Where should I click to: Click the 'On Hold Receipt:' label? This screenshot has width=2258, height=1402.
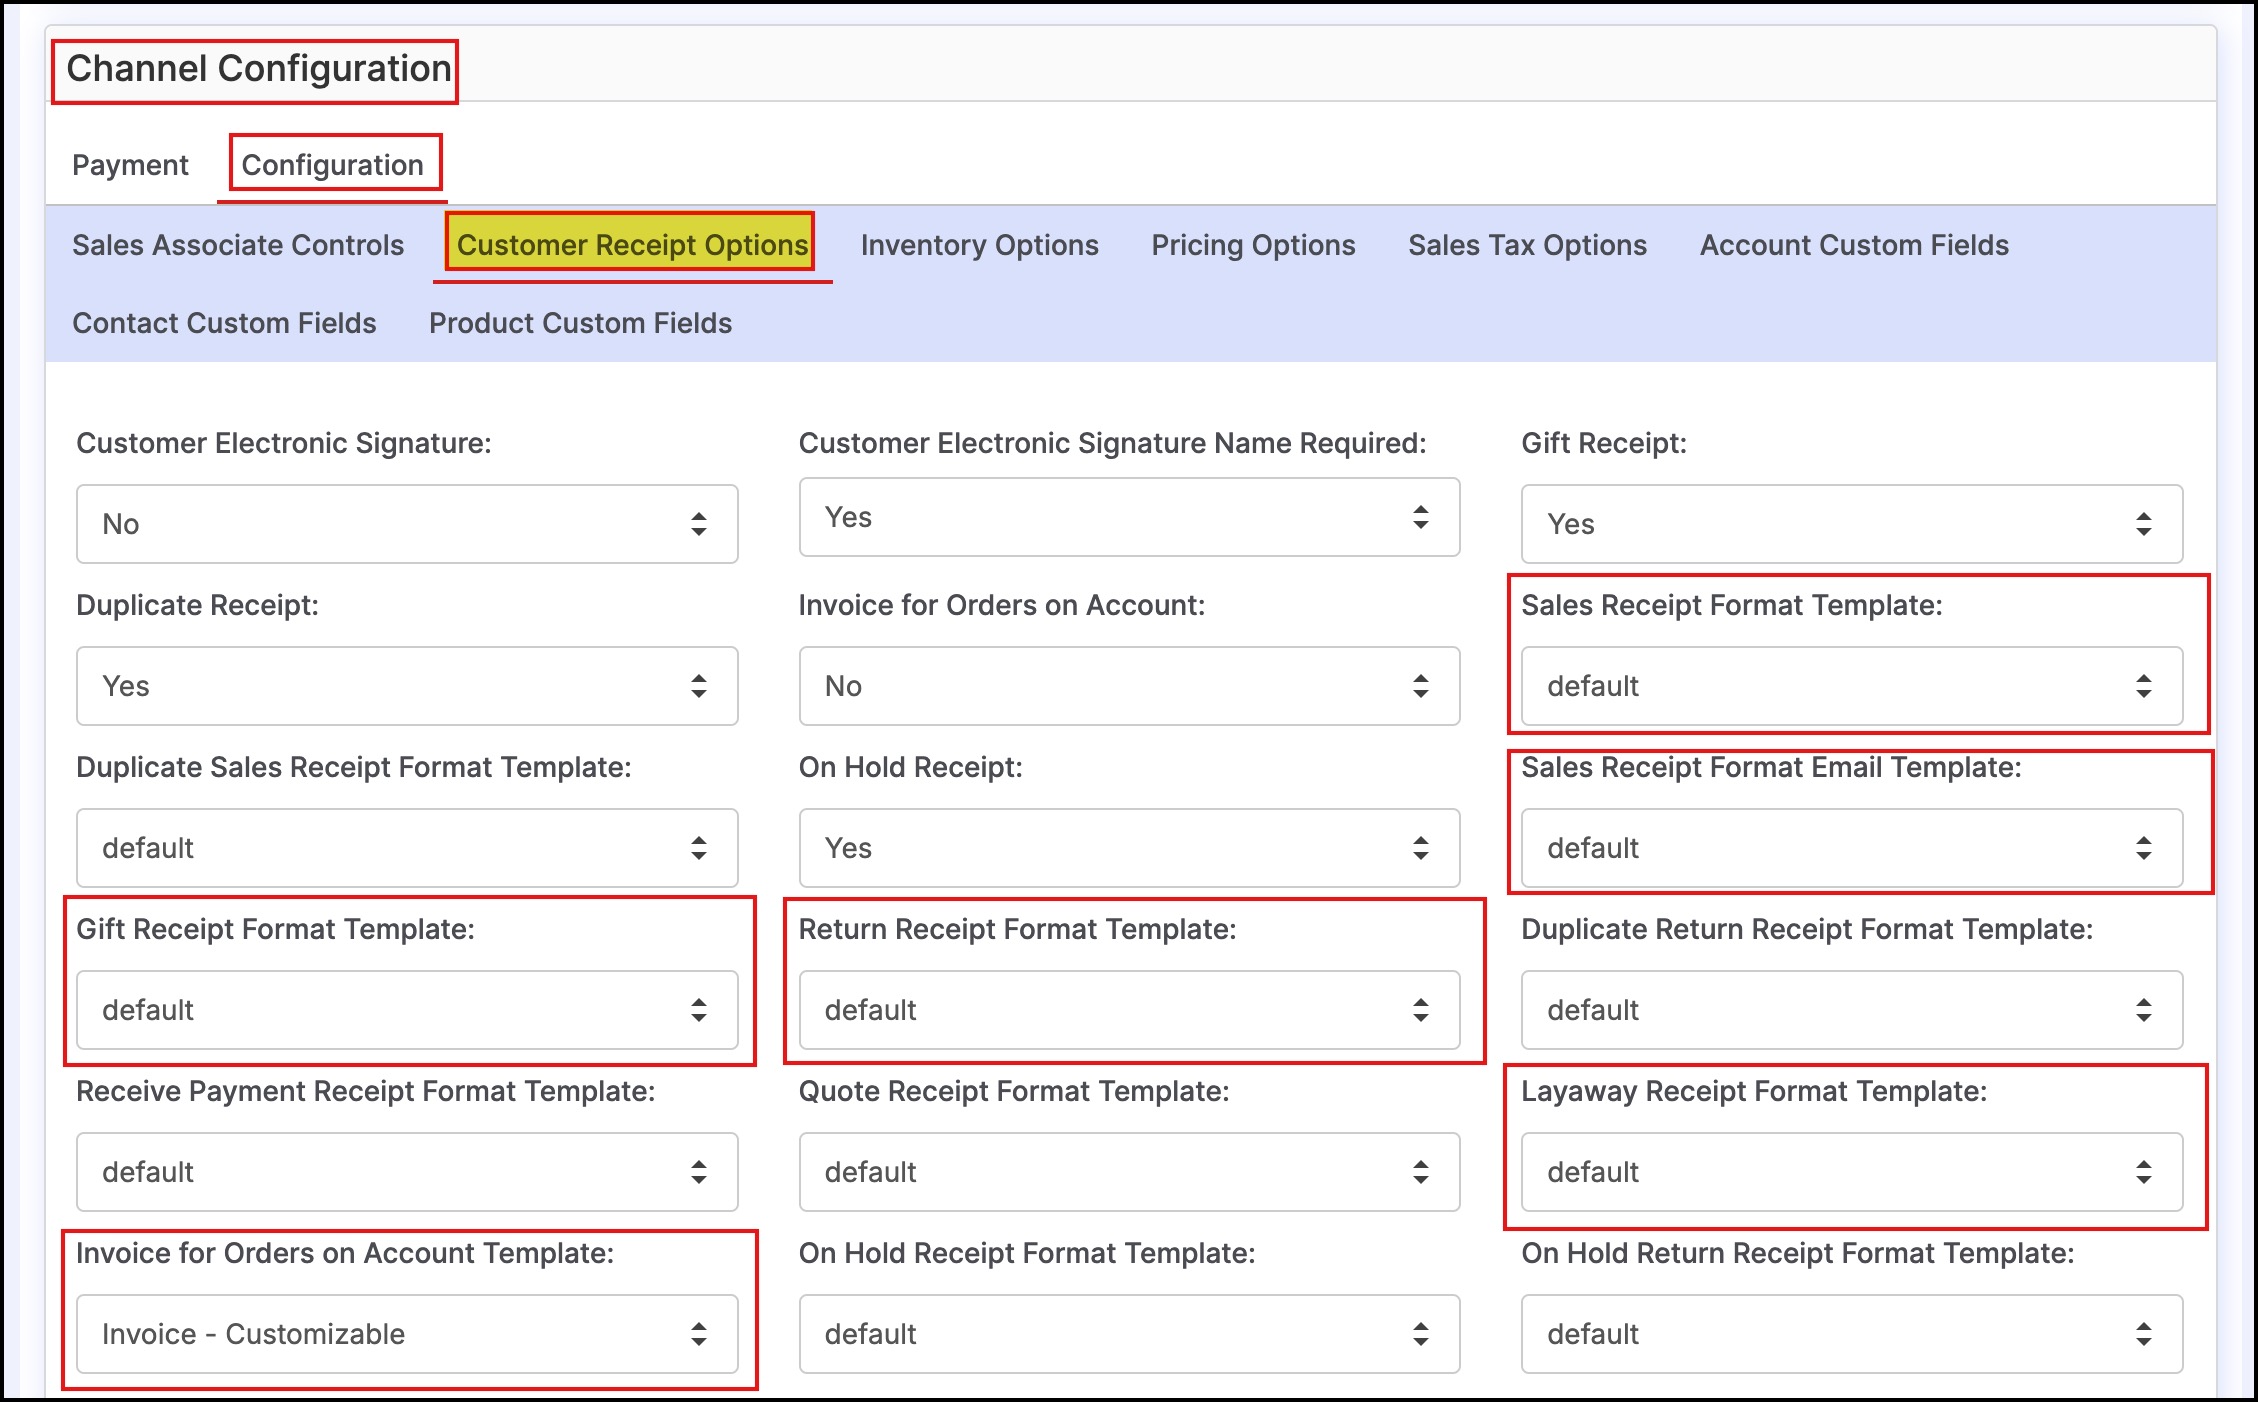(910, 767)
